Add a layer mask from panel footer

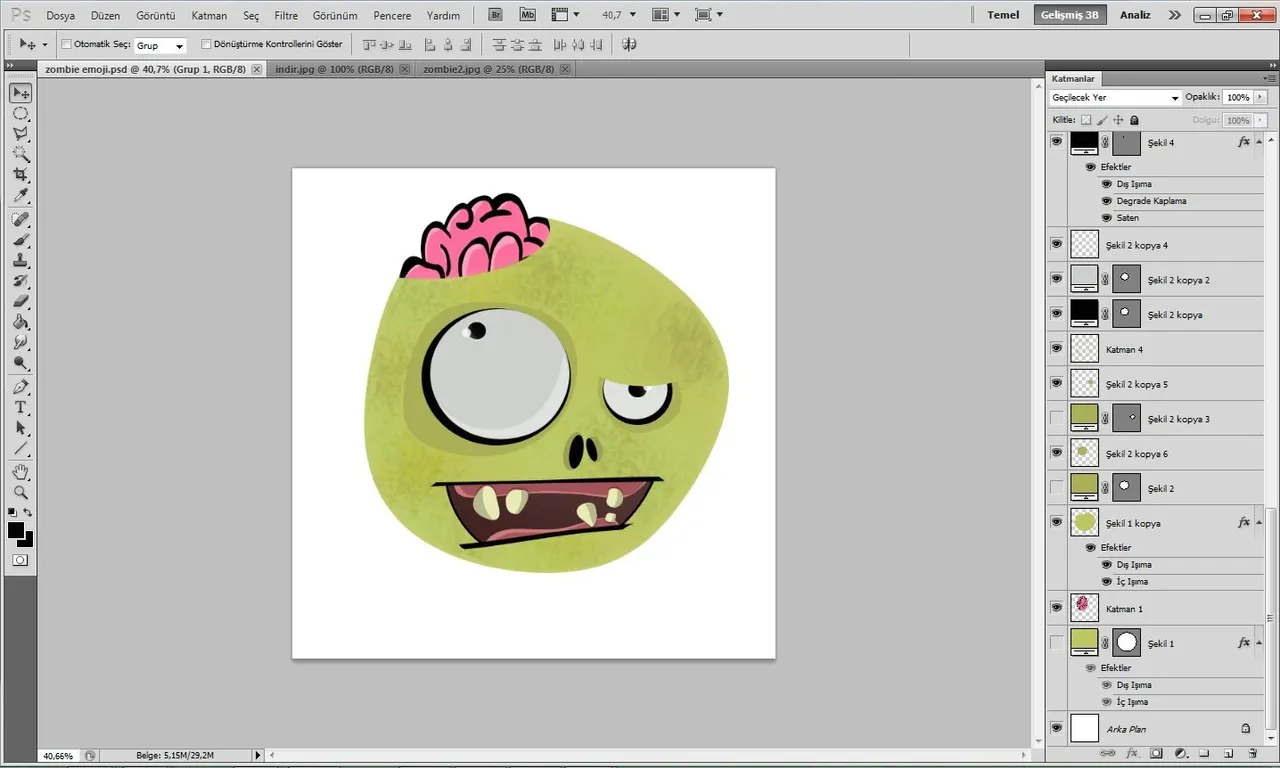click(1156, 753)
